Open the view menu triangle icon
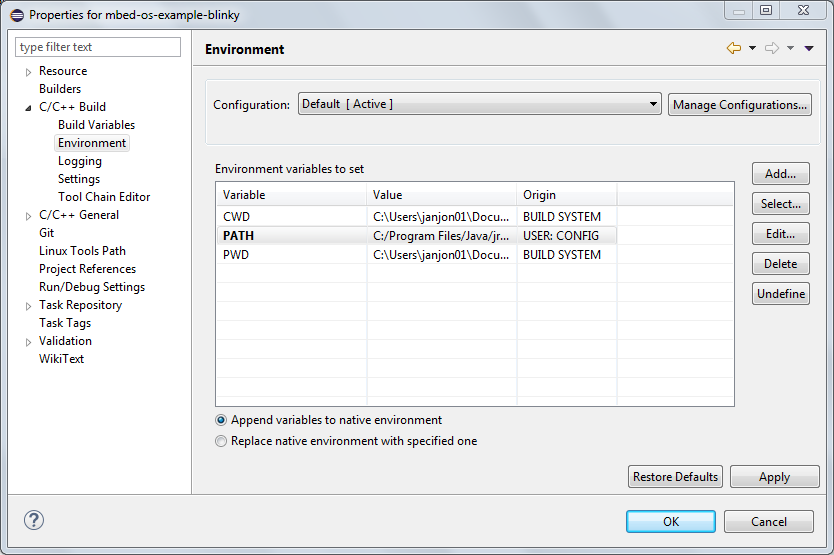The width and height of the screenshot is (834, 555). (x=809, y=49)
